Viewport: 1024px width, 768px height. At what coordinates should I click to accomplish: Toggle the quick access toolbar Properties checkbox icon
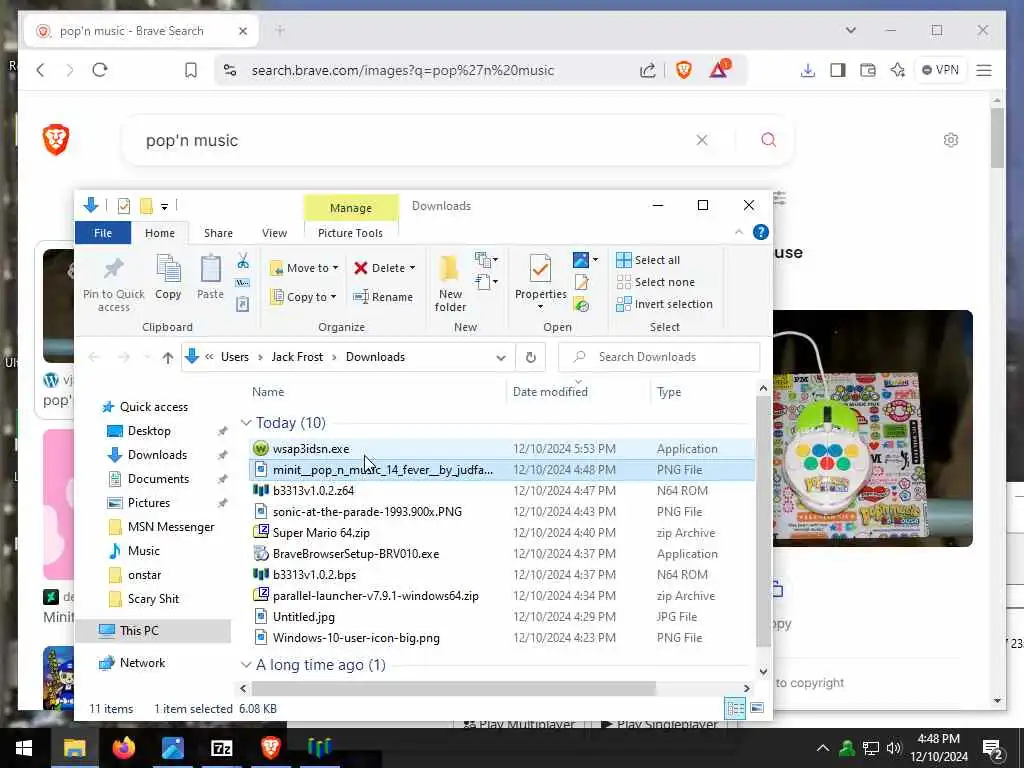[x=123, y=206]
